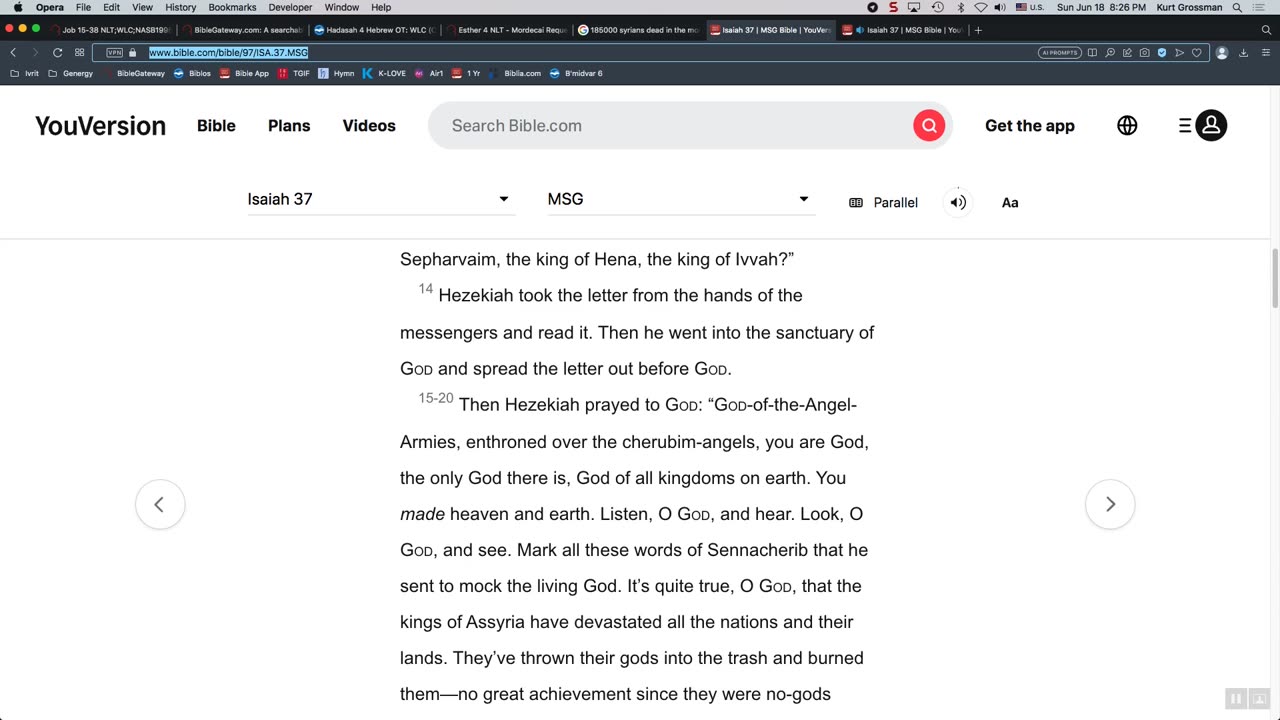Open the TGIF bookmark
The height and width of the screenshot is (720, 1280).
294,73
